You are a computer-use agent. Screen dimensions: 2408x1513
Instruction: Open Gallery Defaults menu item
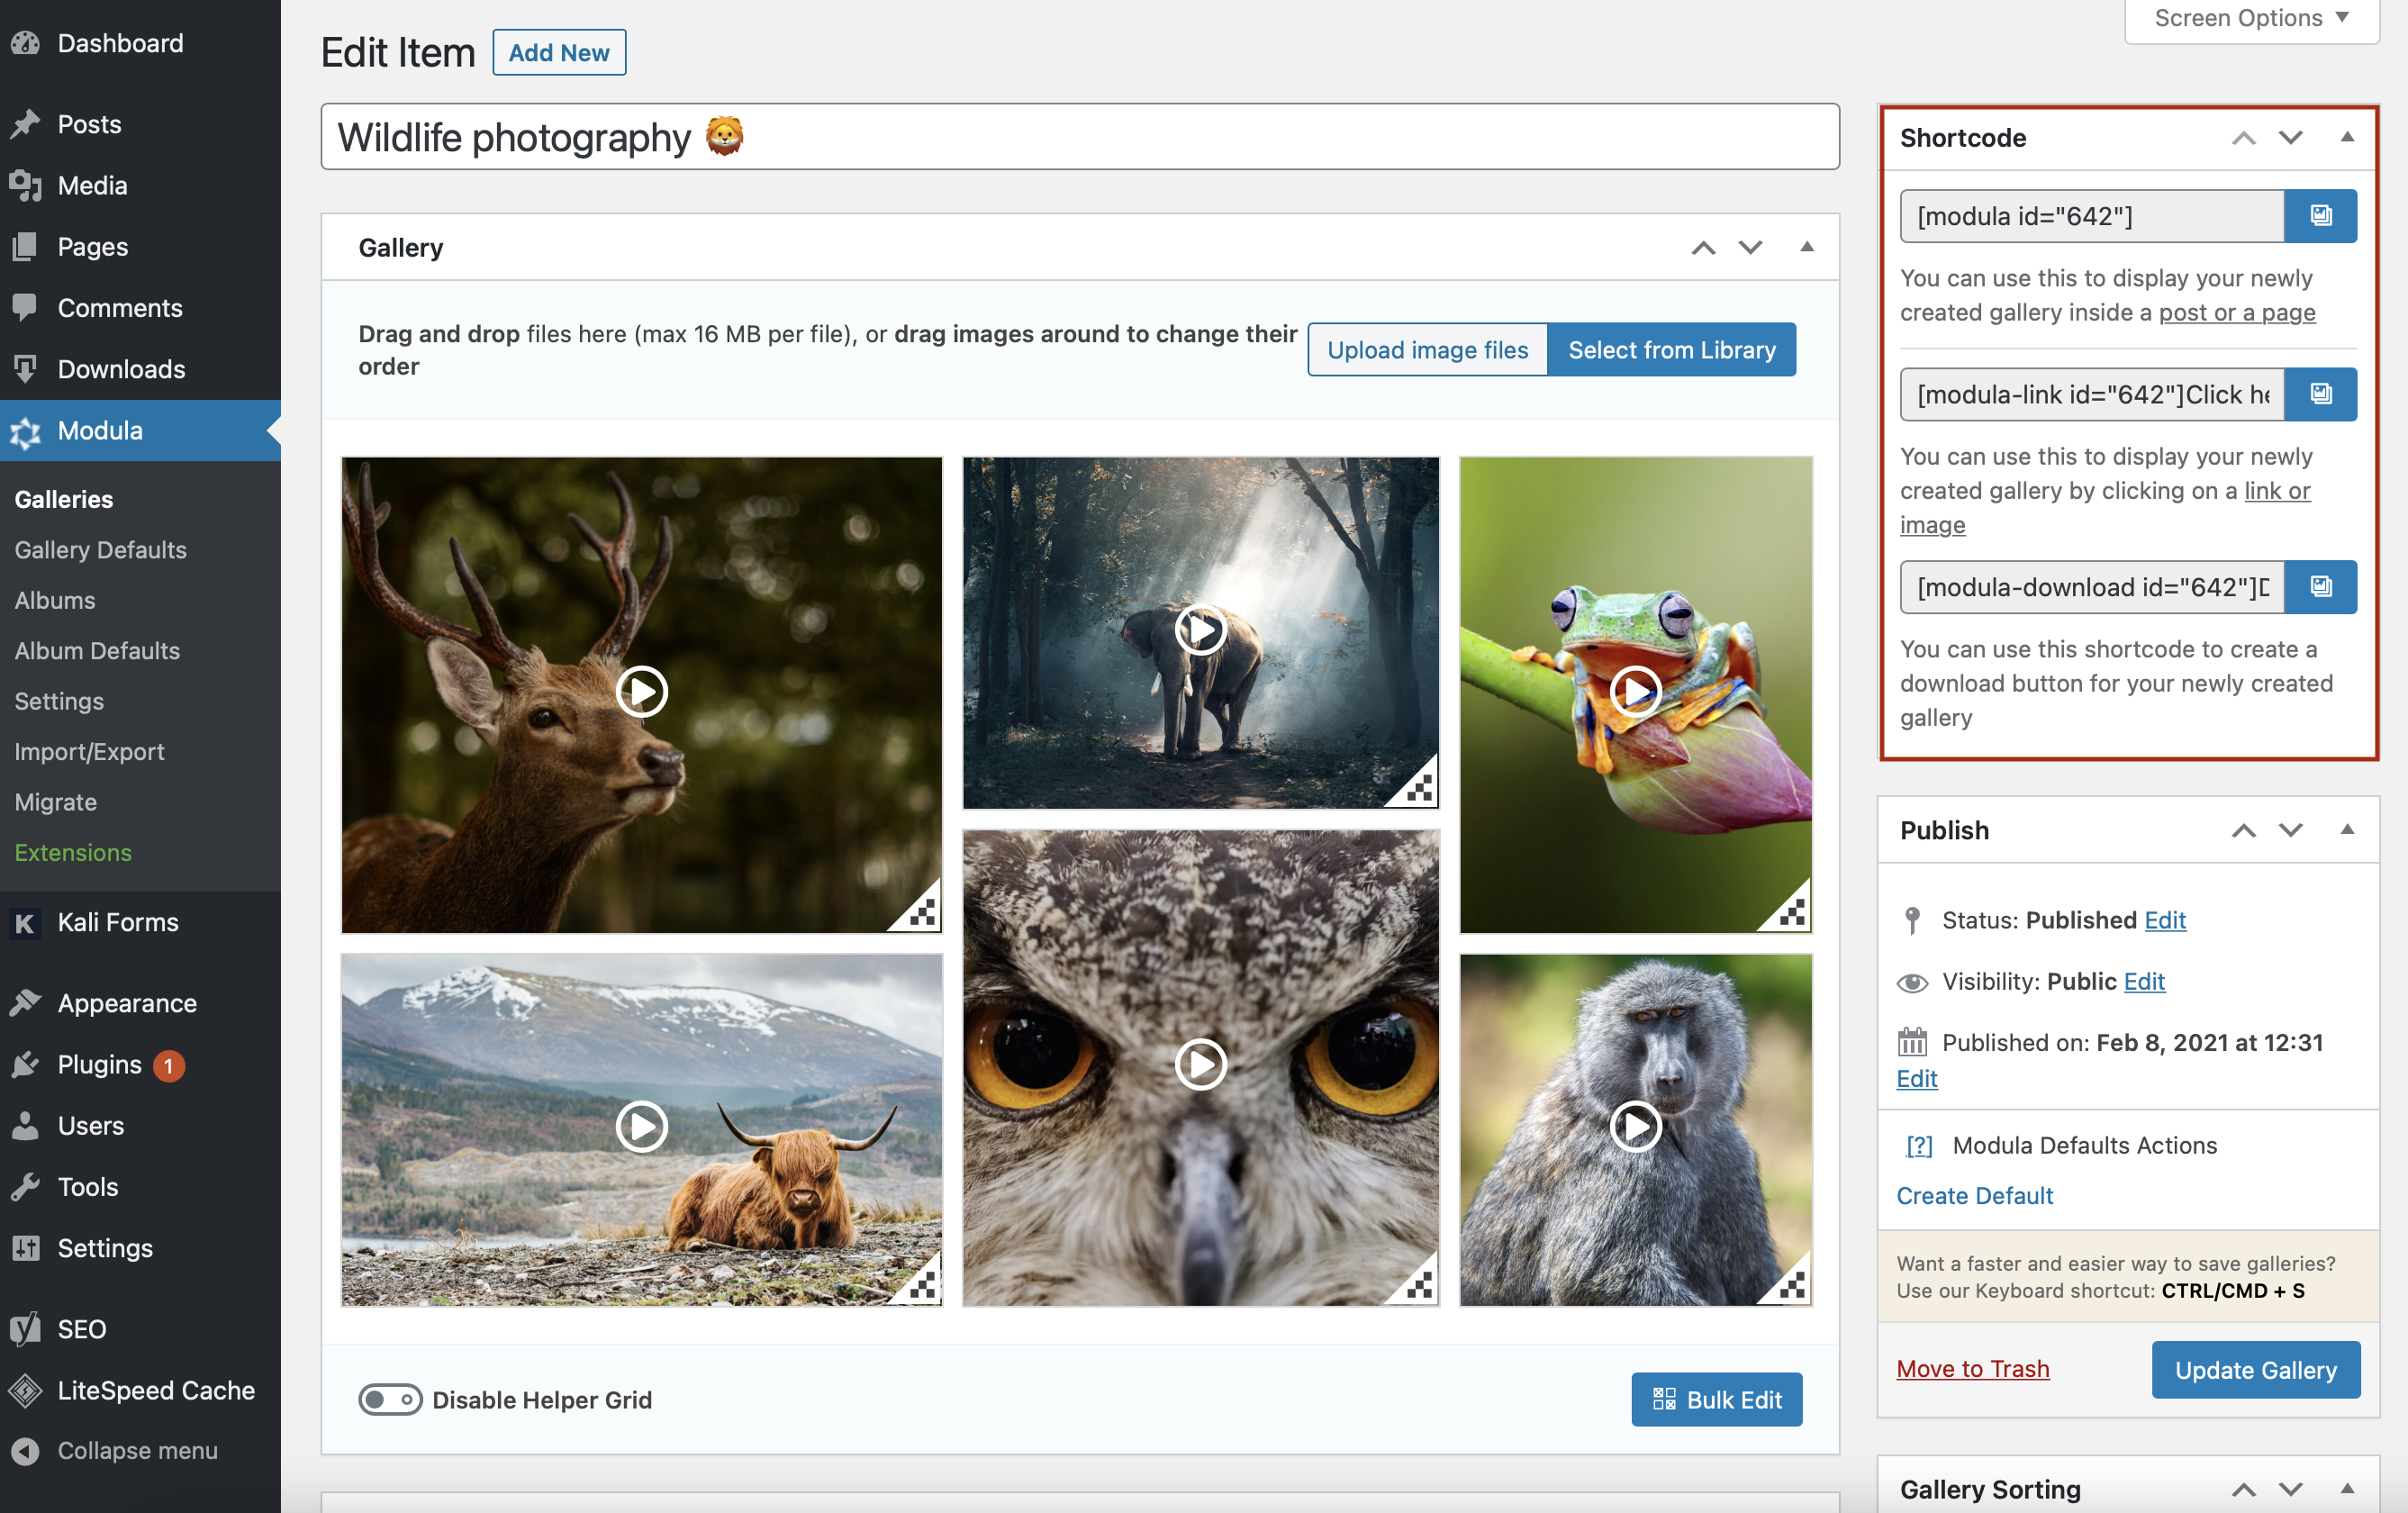[100, 549]
